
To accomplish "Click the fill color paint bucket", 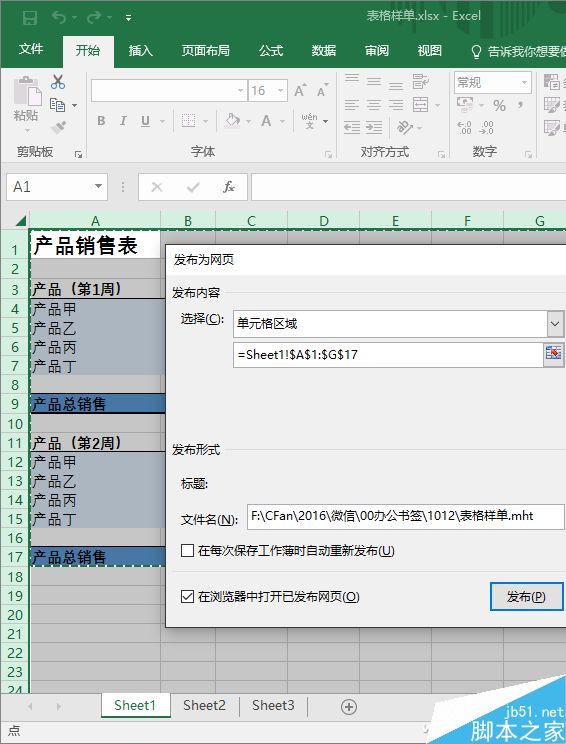I will point(232,121).
